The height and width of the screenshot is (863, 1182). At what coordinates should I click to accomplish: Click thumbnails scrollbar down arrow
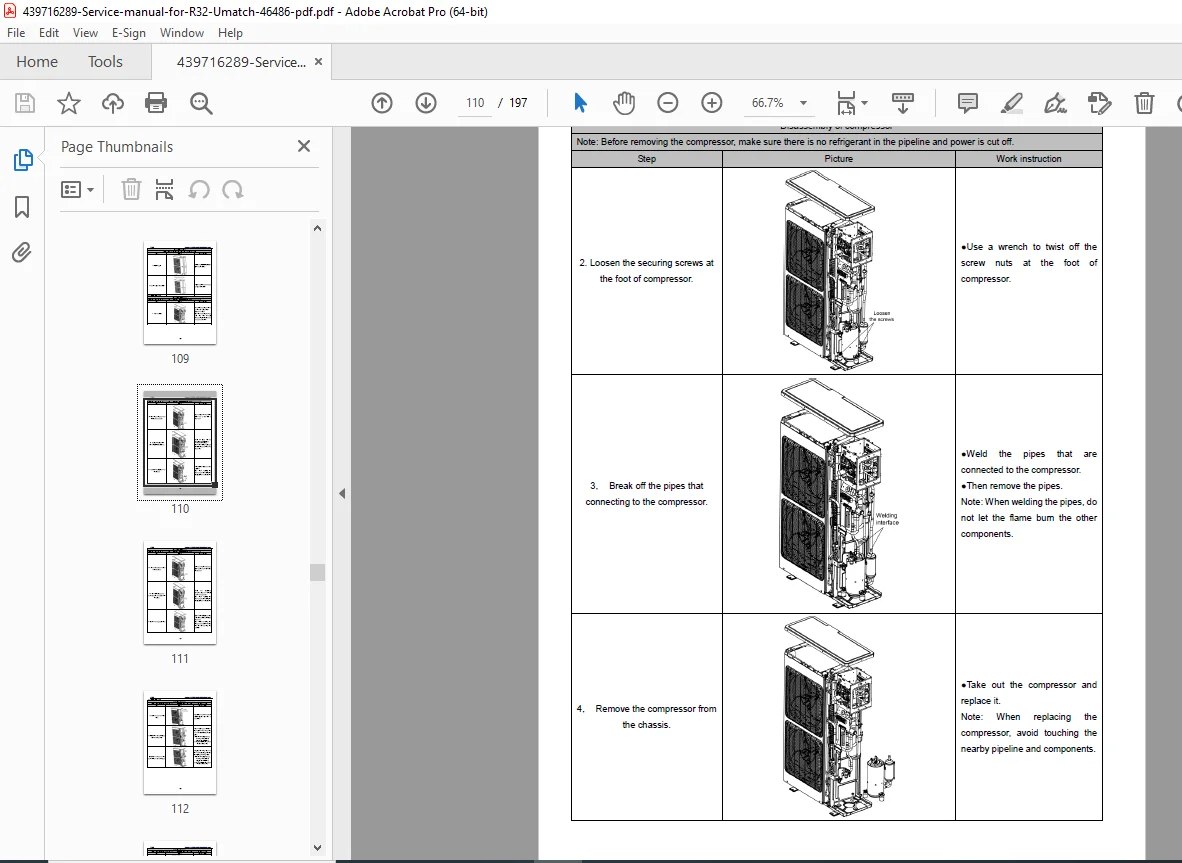[x=317, y=848]
